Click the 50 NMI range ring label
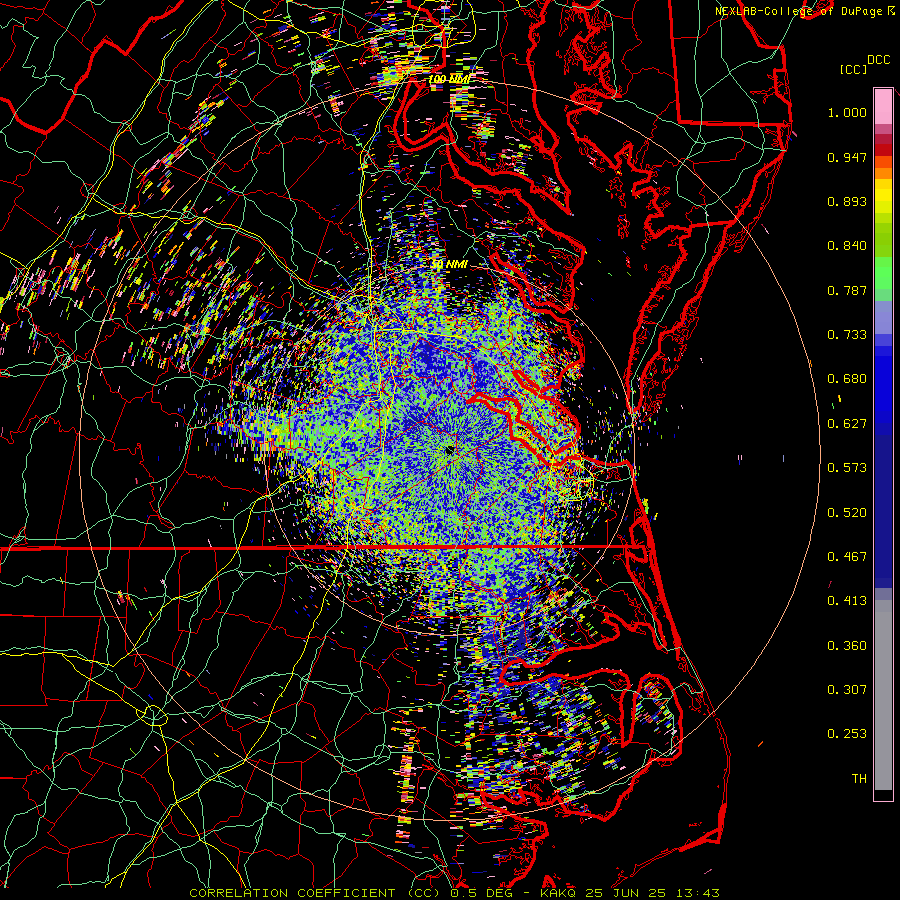Screen dimensions: 900x900 tap(449, 265)
